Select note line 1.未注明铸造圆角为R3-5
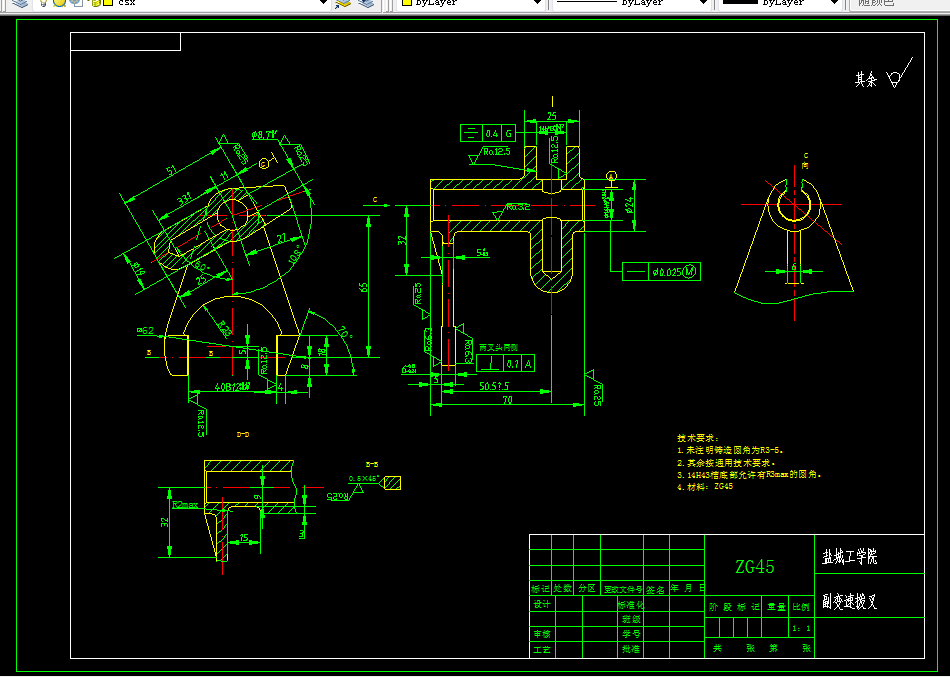The image size is (950, 677). 731,450
